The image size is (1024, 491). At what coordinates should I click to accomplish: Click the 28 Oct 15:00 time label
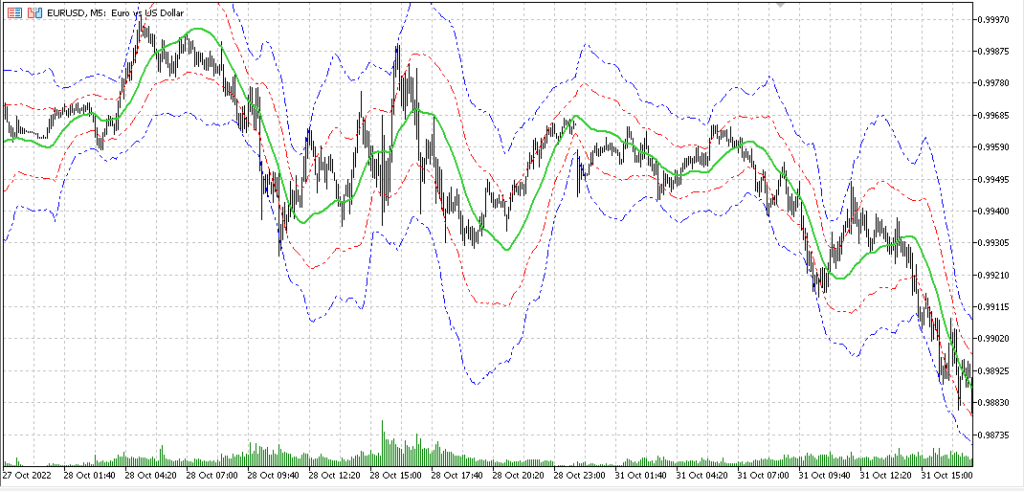click(397, 475)
